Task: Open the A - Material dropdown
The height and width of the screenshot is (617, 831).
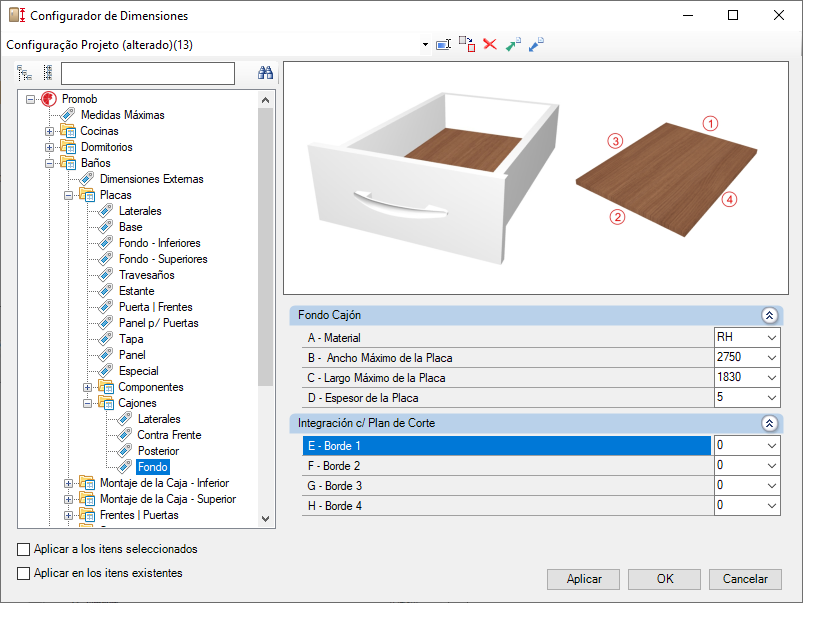Action: pyautogui.click(x=772, y=337)
